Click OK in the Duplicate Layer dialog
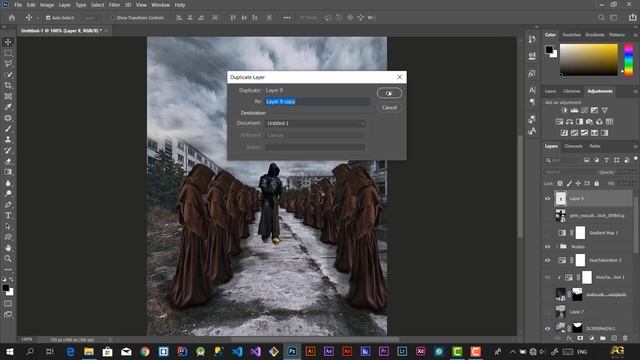Screen dimensions: 640x360 pyautogui.click(x=389, y=93)
